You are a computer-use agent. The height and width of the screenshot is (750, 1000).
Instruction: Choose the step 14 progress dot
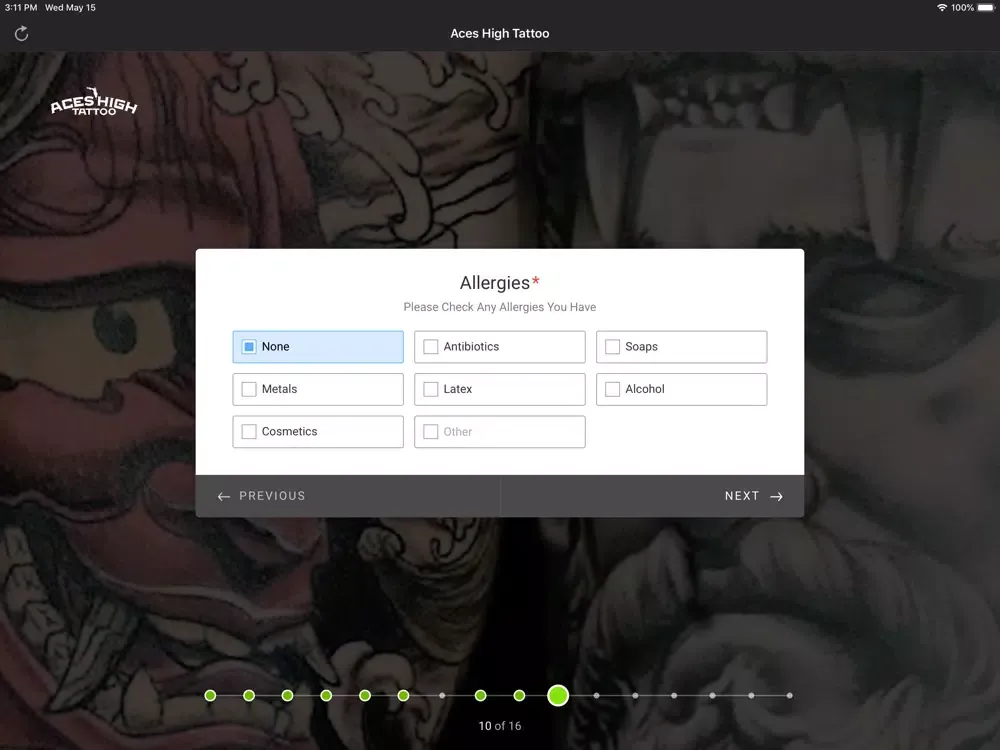point(712,696)
